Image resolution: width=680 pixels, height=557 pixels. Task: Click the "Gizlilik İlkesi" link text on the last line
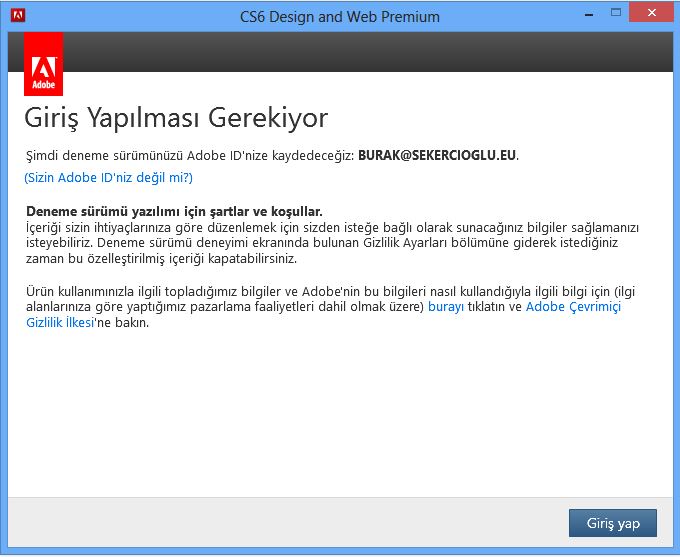coord(60,322)
